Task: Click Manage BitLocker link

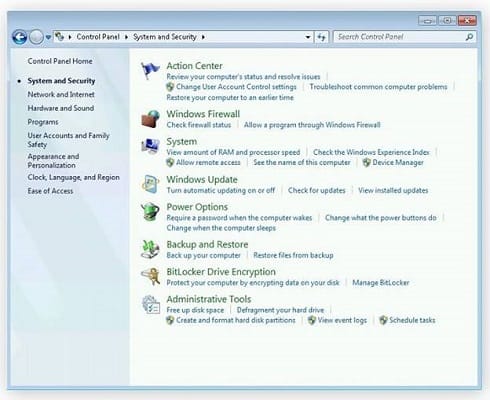Action: (381, 283)
